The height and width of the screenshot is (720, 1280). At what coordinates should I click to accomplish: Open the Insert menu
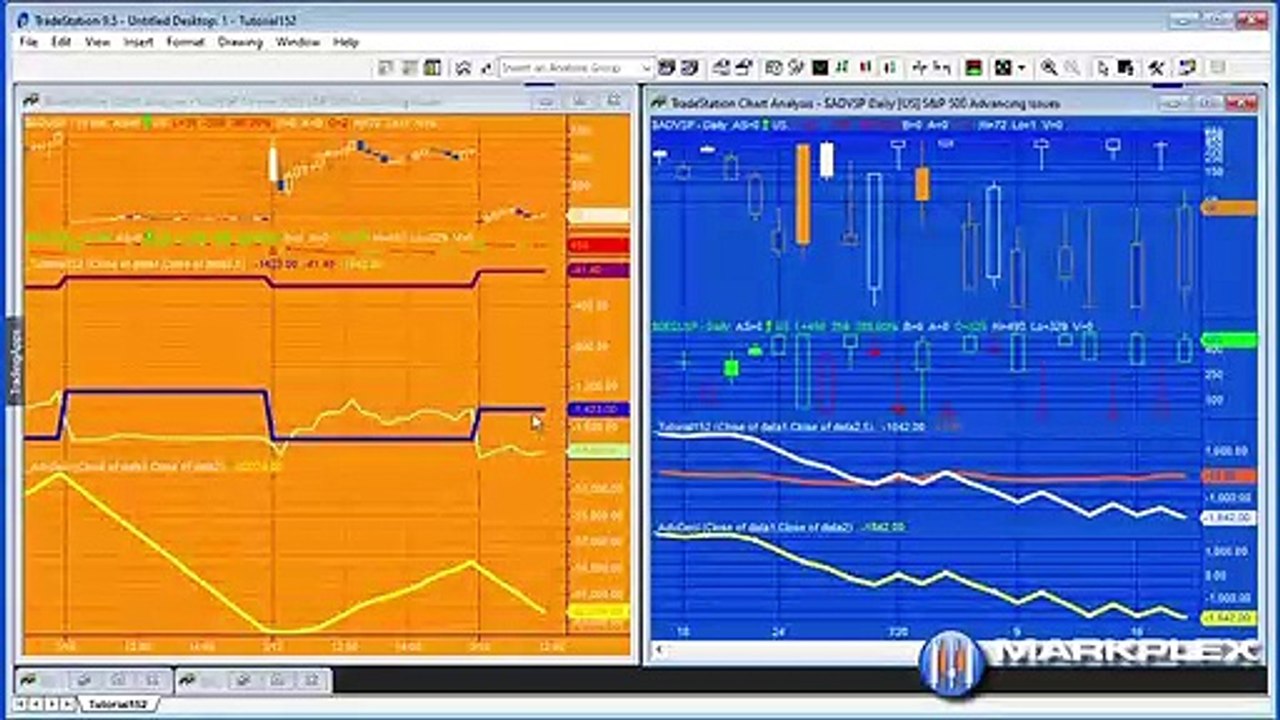(x=138, y=42)
